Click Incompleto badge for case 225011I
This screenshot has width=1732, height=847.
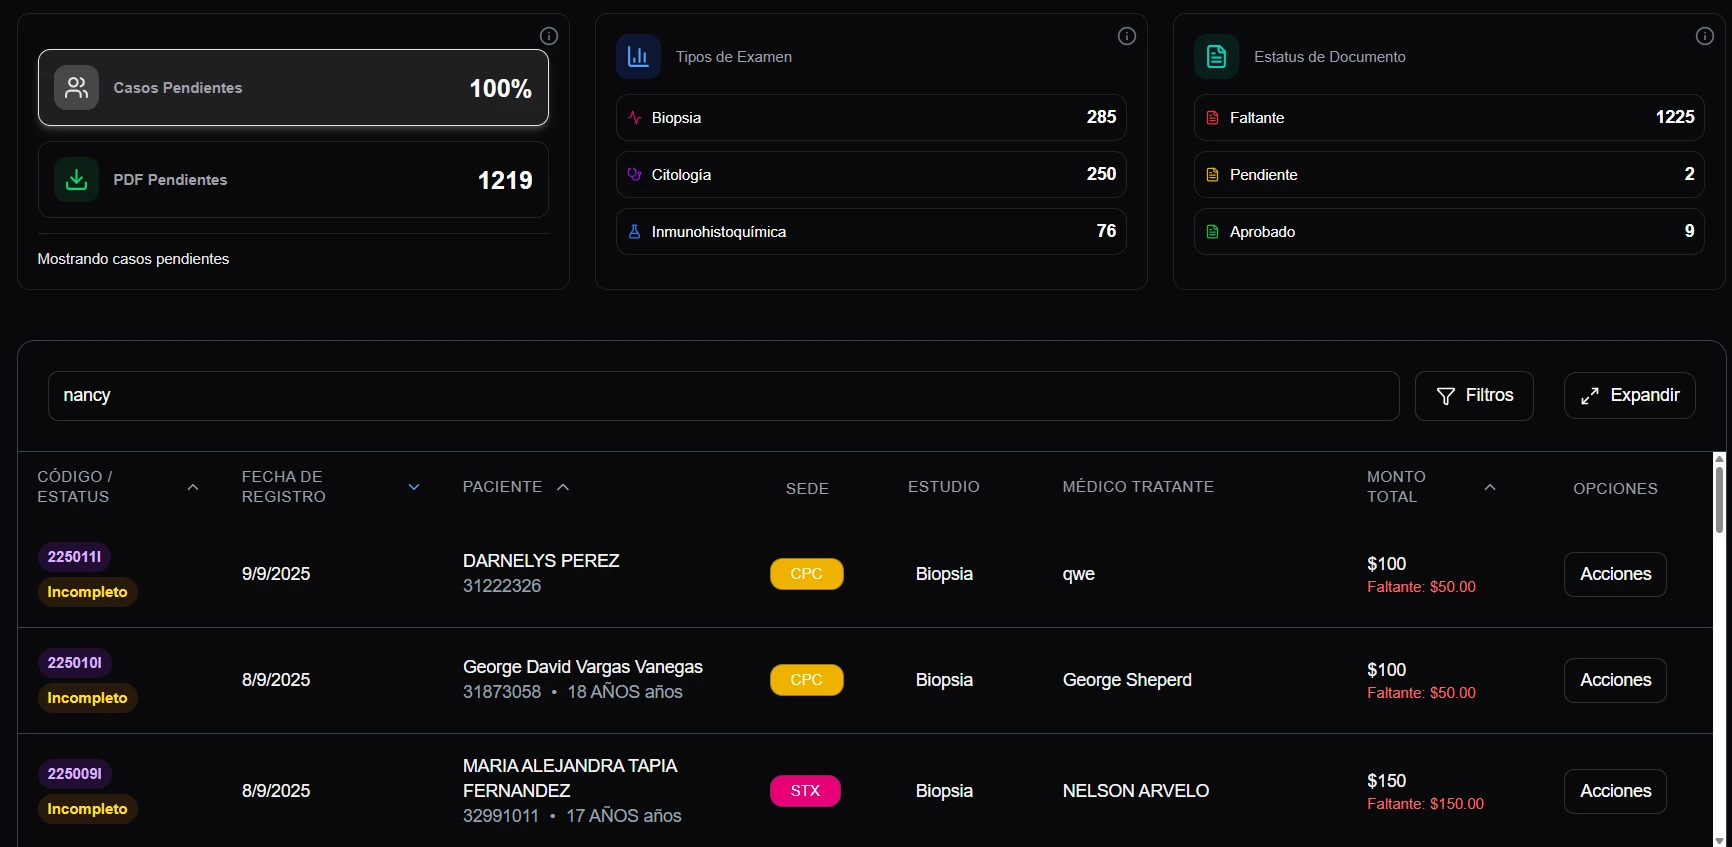[88, 592]
